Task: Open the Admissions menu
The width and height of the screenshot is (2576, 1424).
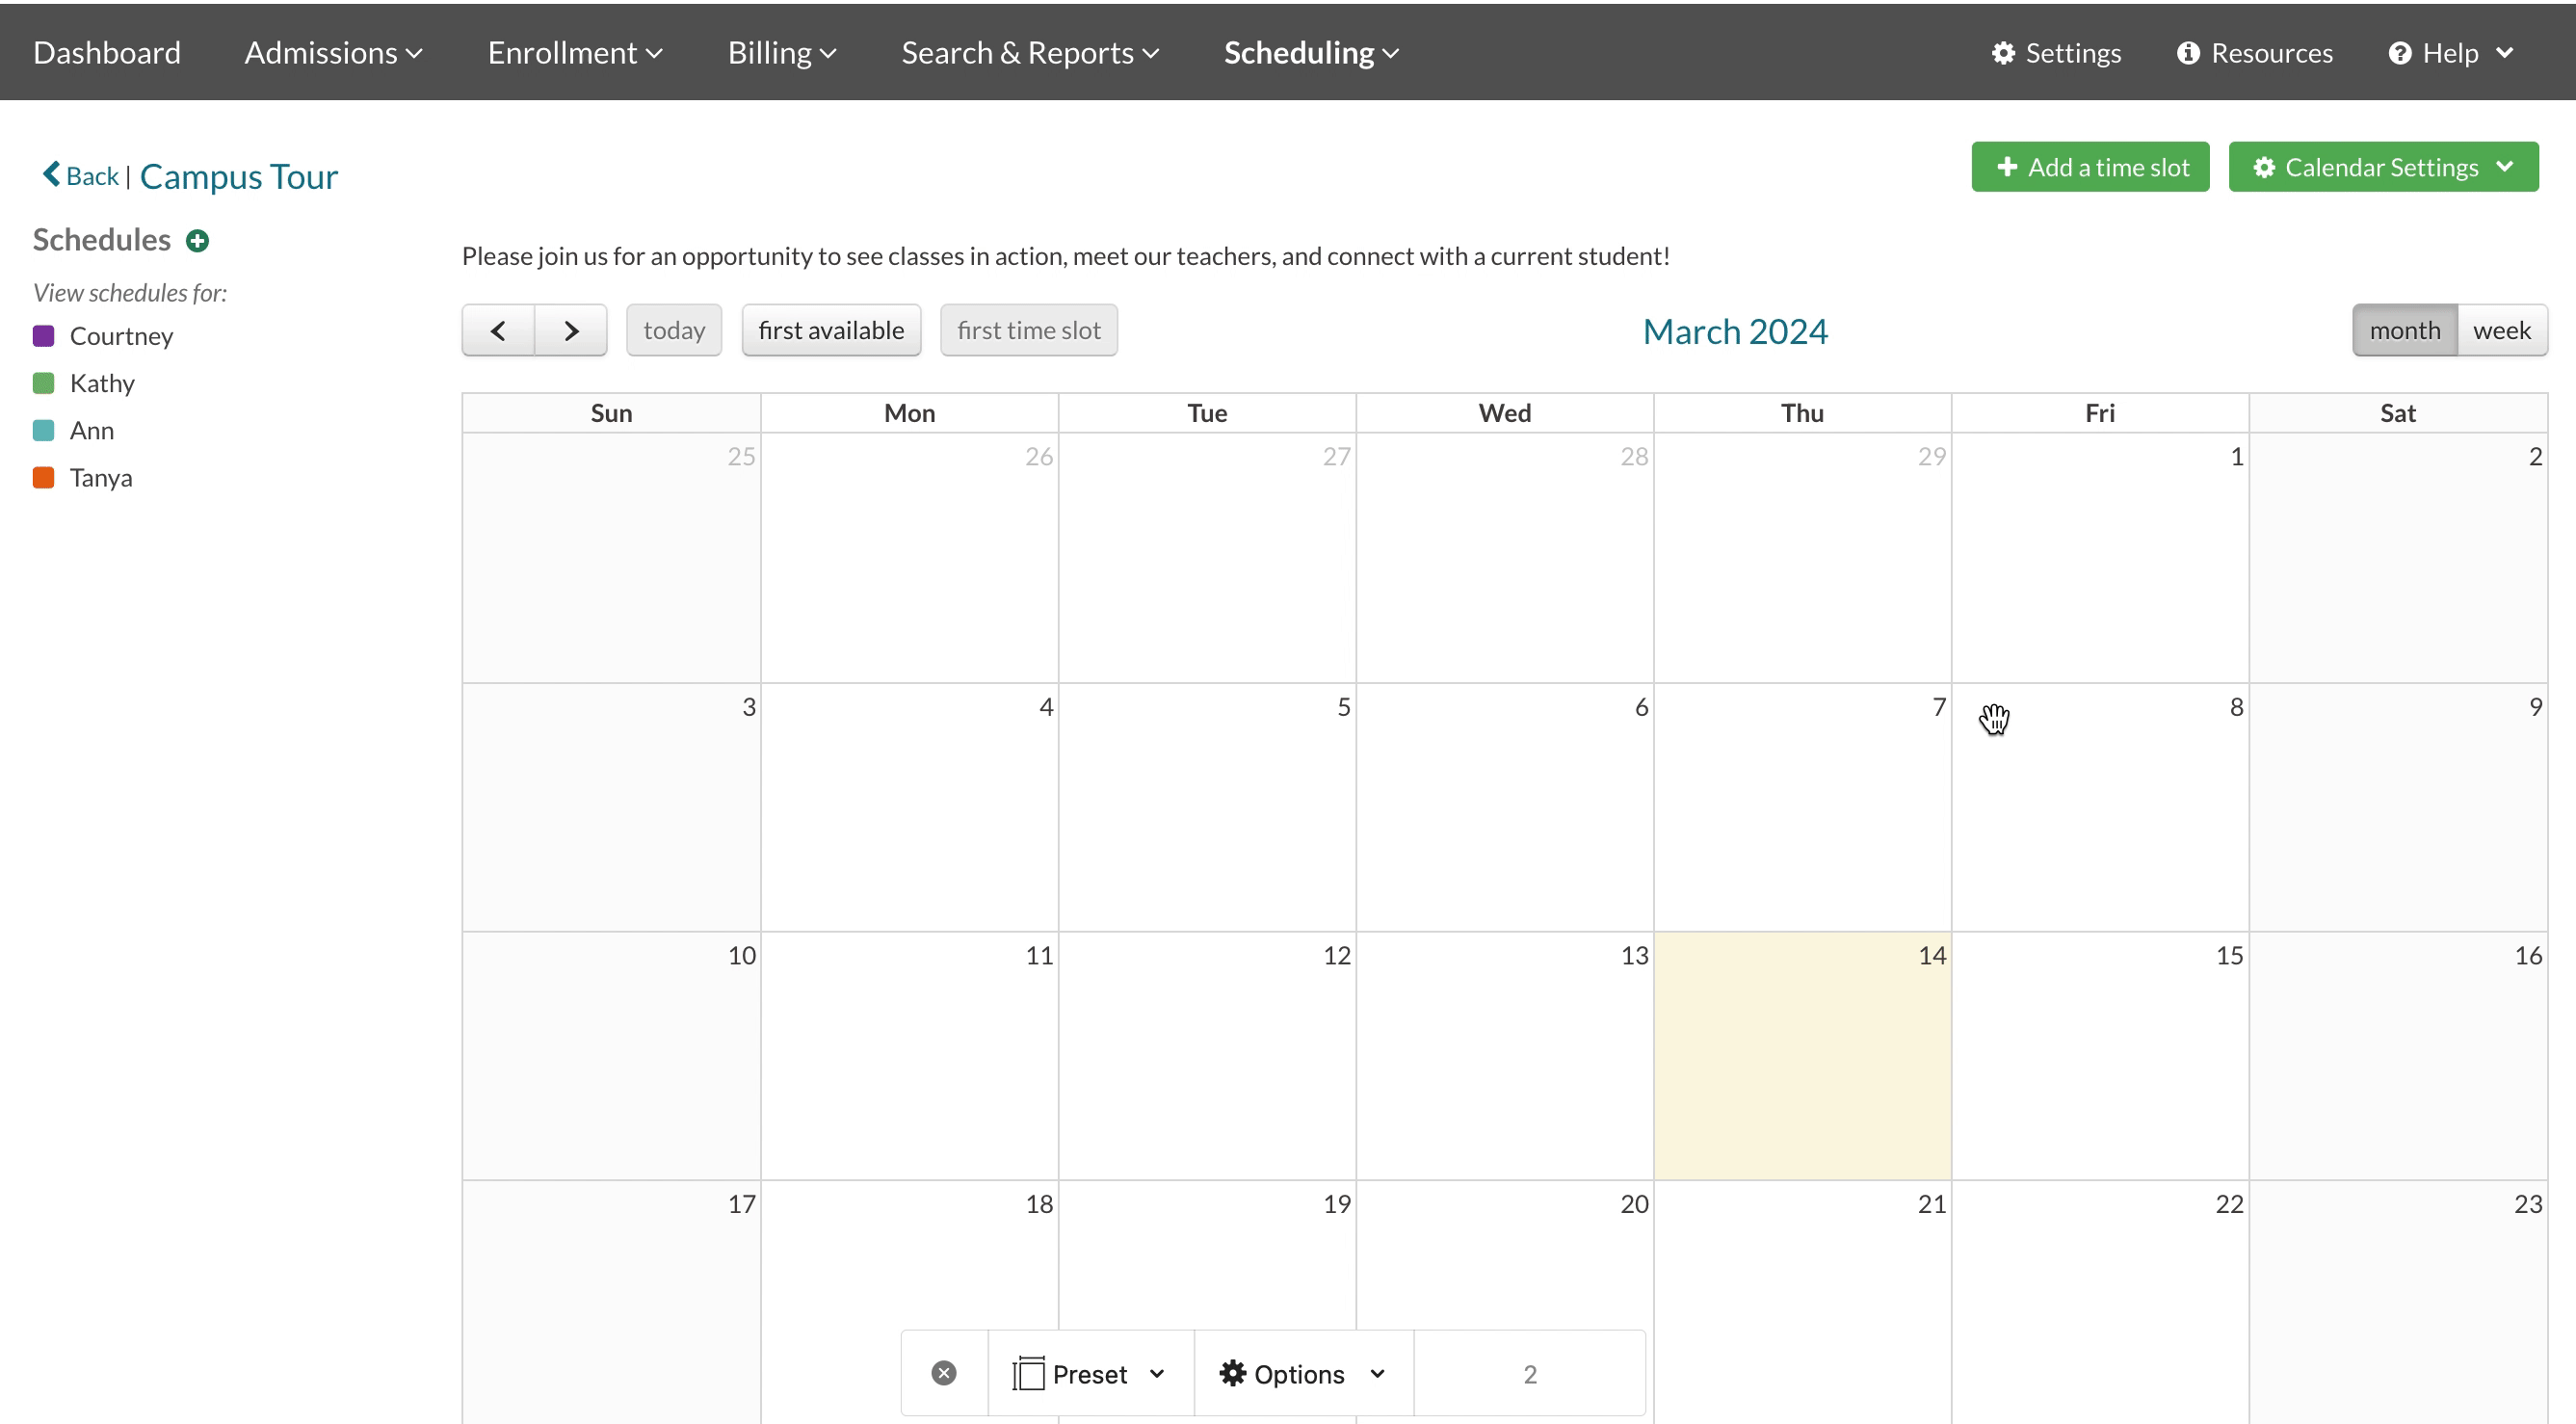Action: pyautogui.click(x=333, y=53)
